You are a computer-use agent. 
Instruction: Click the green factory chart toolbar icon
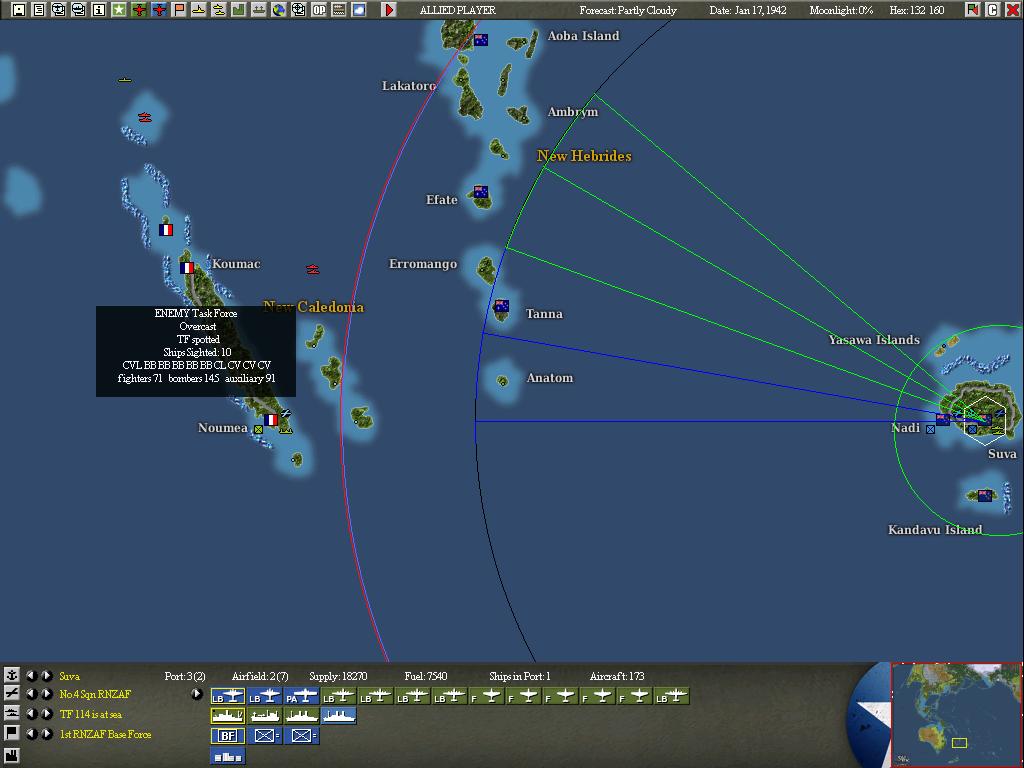click(239, 10)
